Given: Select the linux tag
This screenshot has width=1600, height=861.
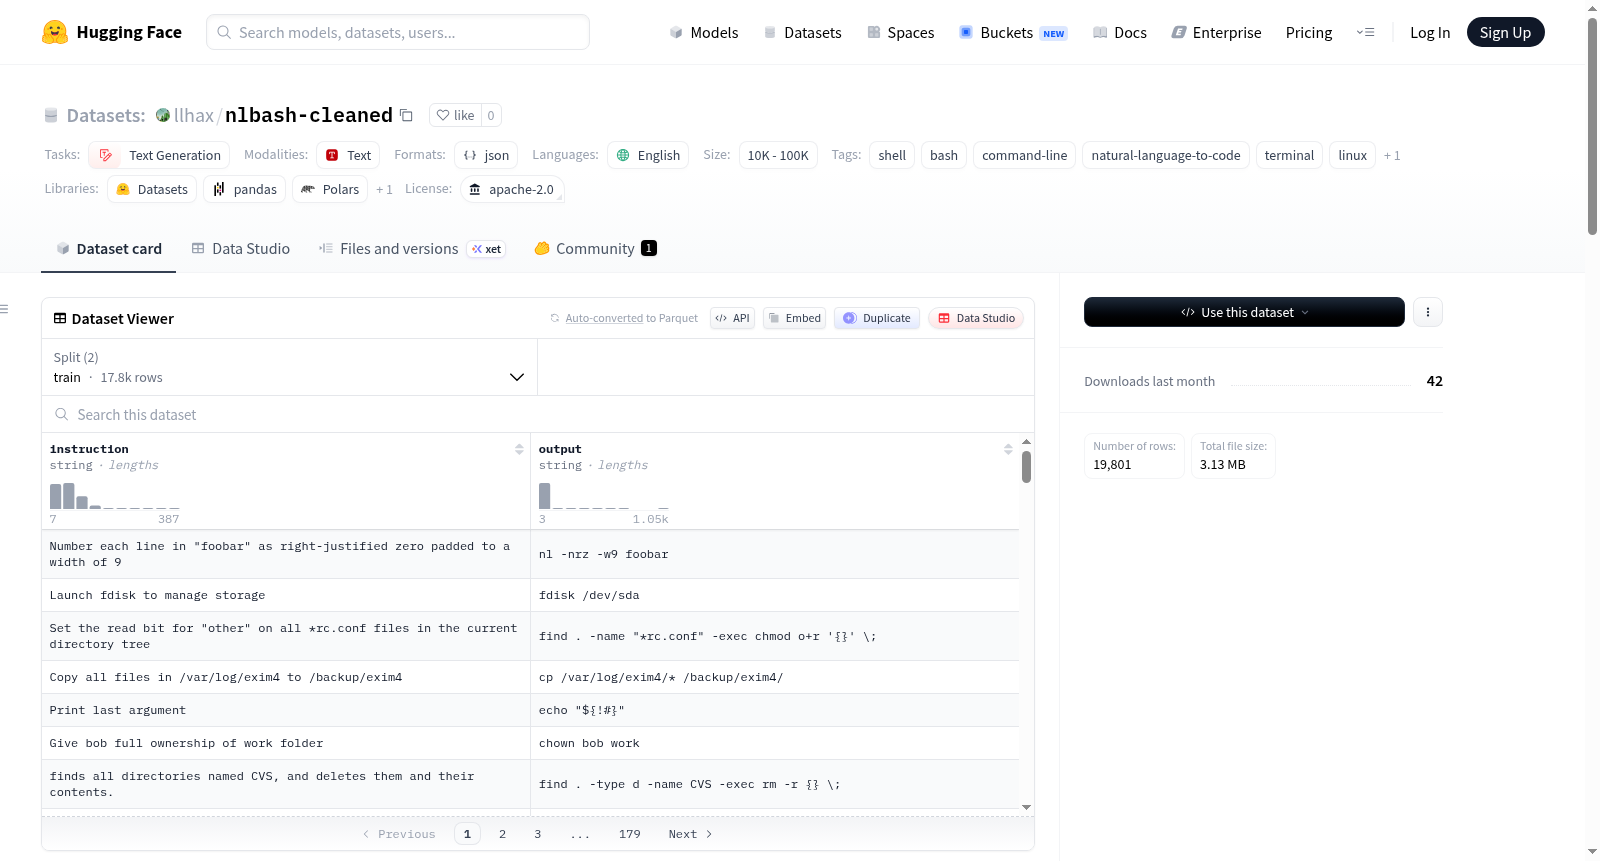Looking at the screenshot, I should [1352, 155].
